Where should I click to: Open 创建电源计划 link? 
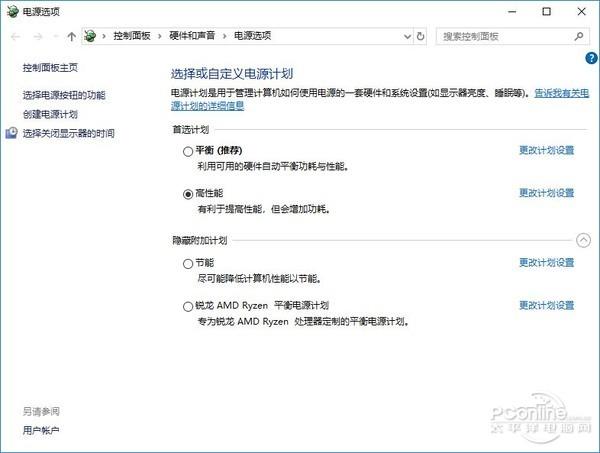pos(50,114)
